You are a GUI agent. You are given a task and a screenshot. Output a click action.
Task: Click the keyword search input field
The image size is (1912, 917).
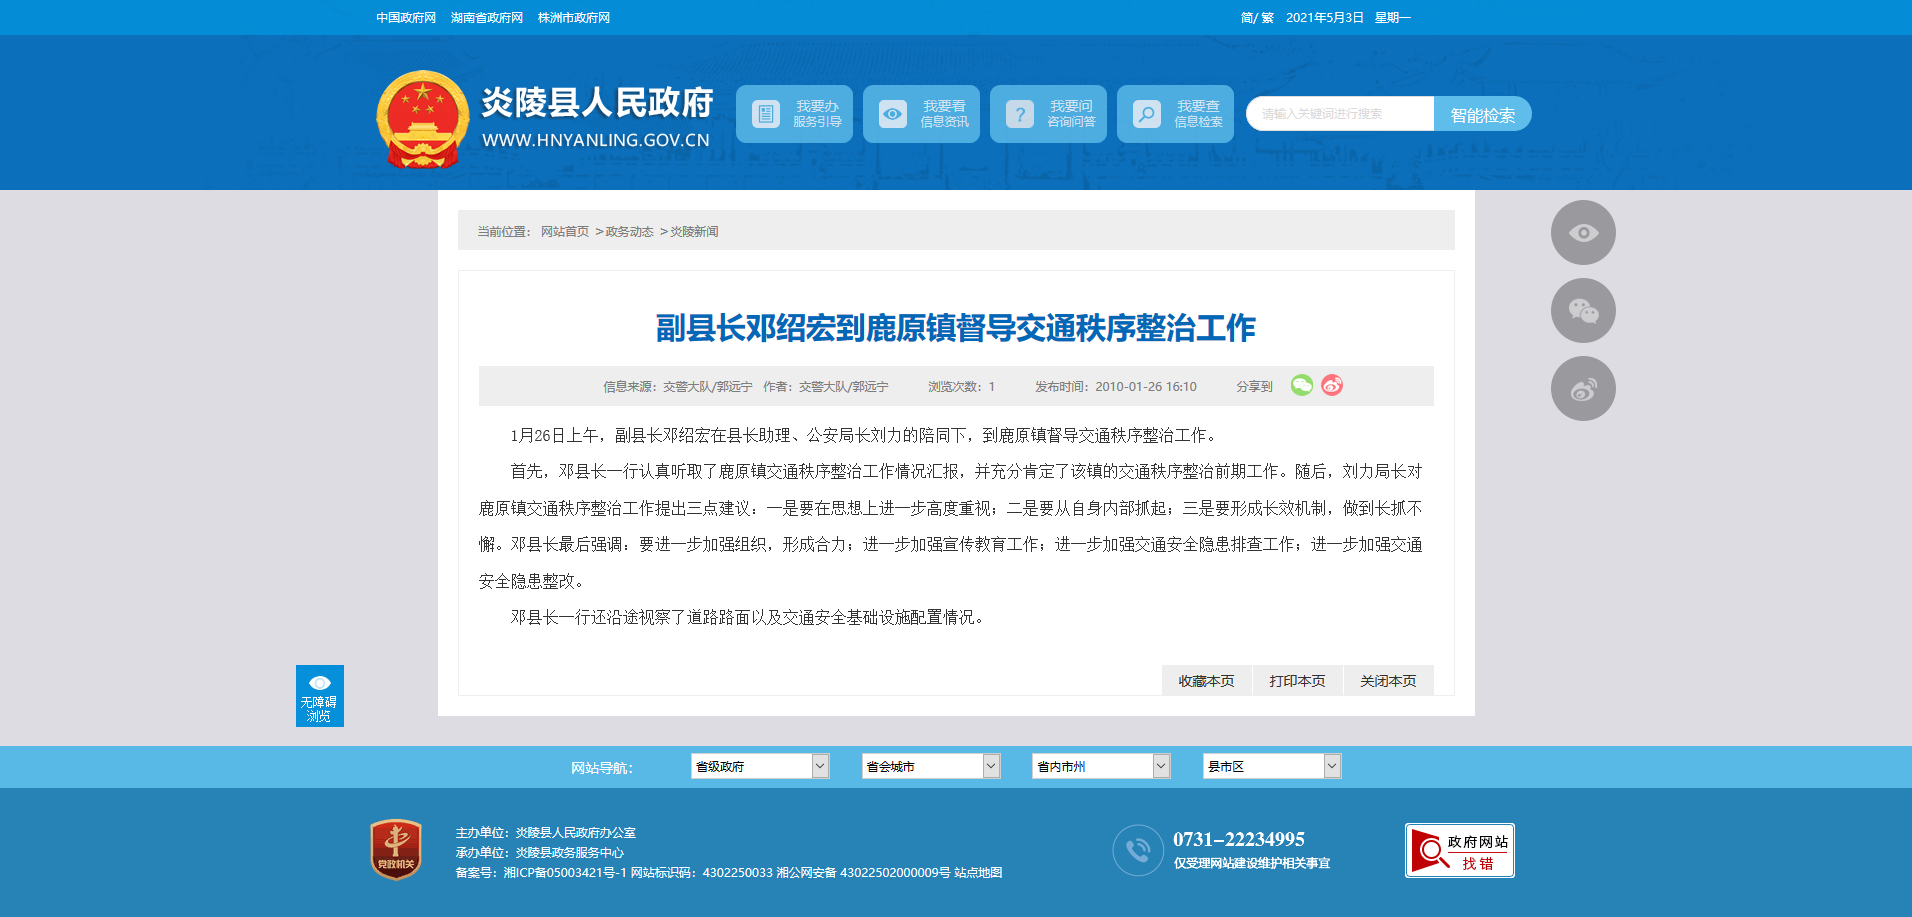point(1339,114)
